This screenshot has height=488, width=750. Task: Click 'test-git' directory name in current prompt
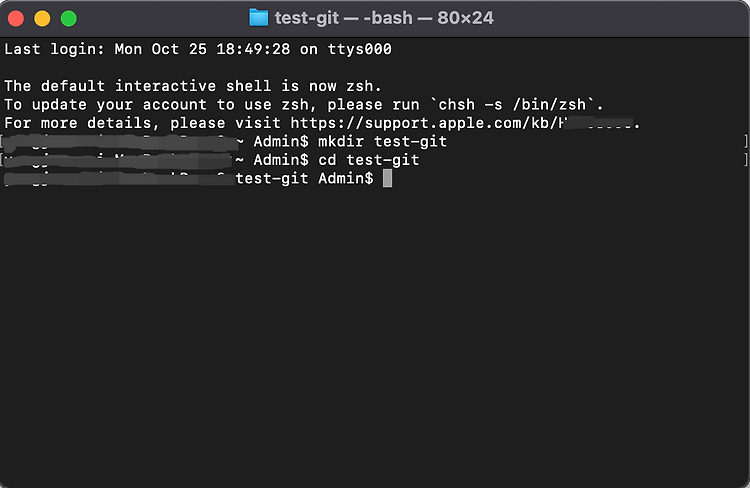pyautogui.click(x=272, y=178)
